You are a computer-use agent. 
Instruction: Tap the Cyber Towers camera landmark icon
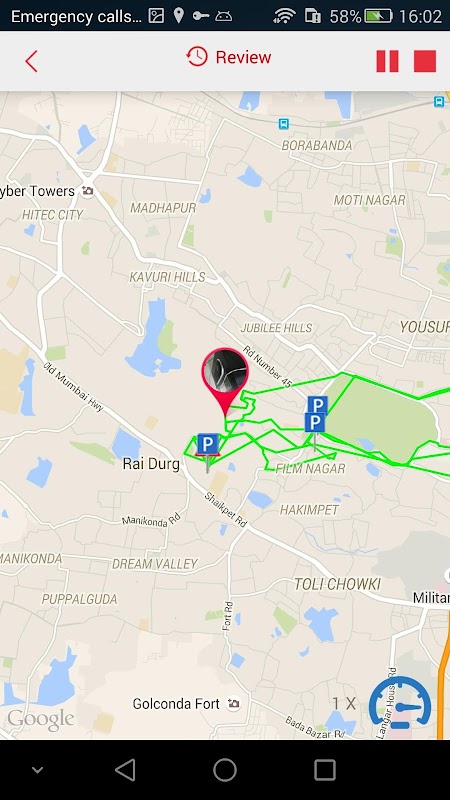pos(88,191)
